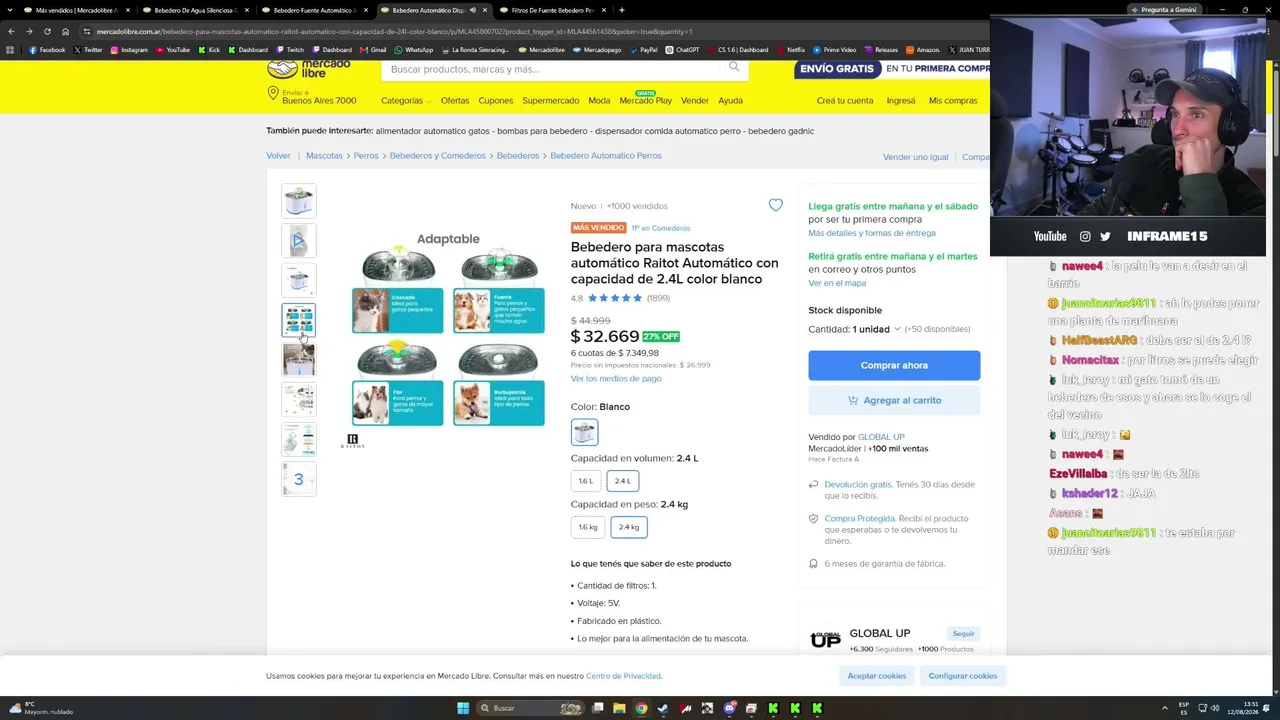Click the browser back arrow

pyautogui.click(x=11, y=31)
